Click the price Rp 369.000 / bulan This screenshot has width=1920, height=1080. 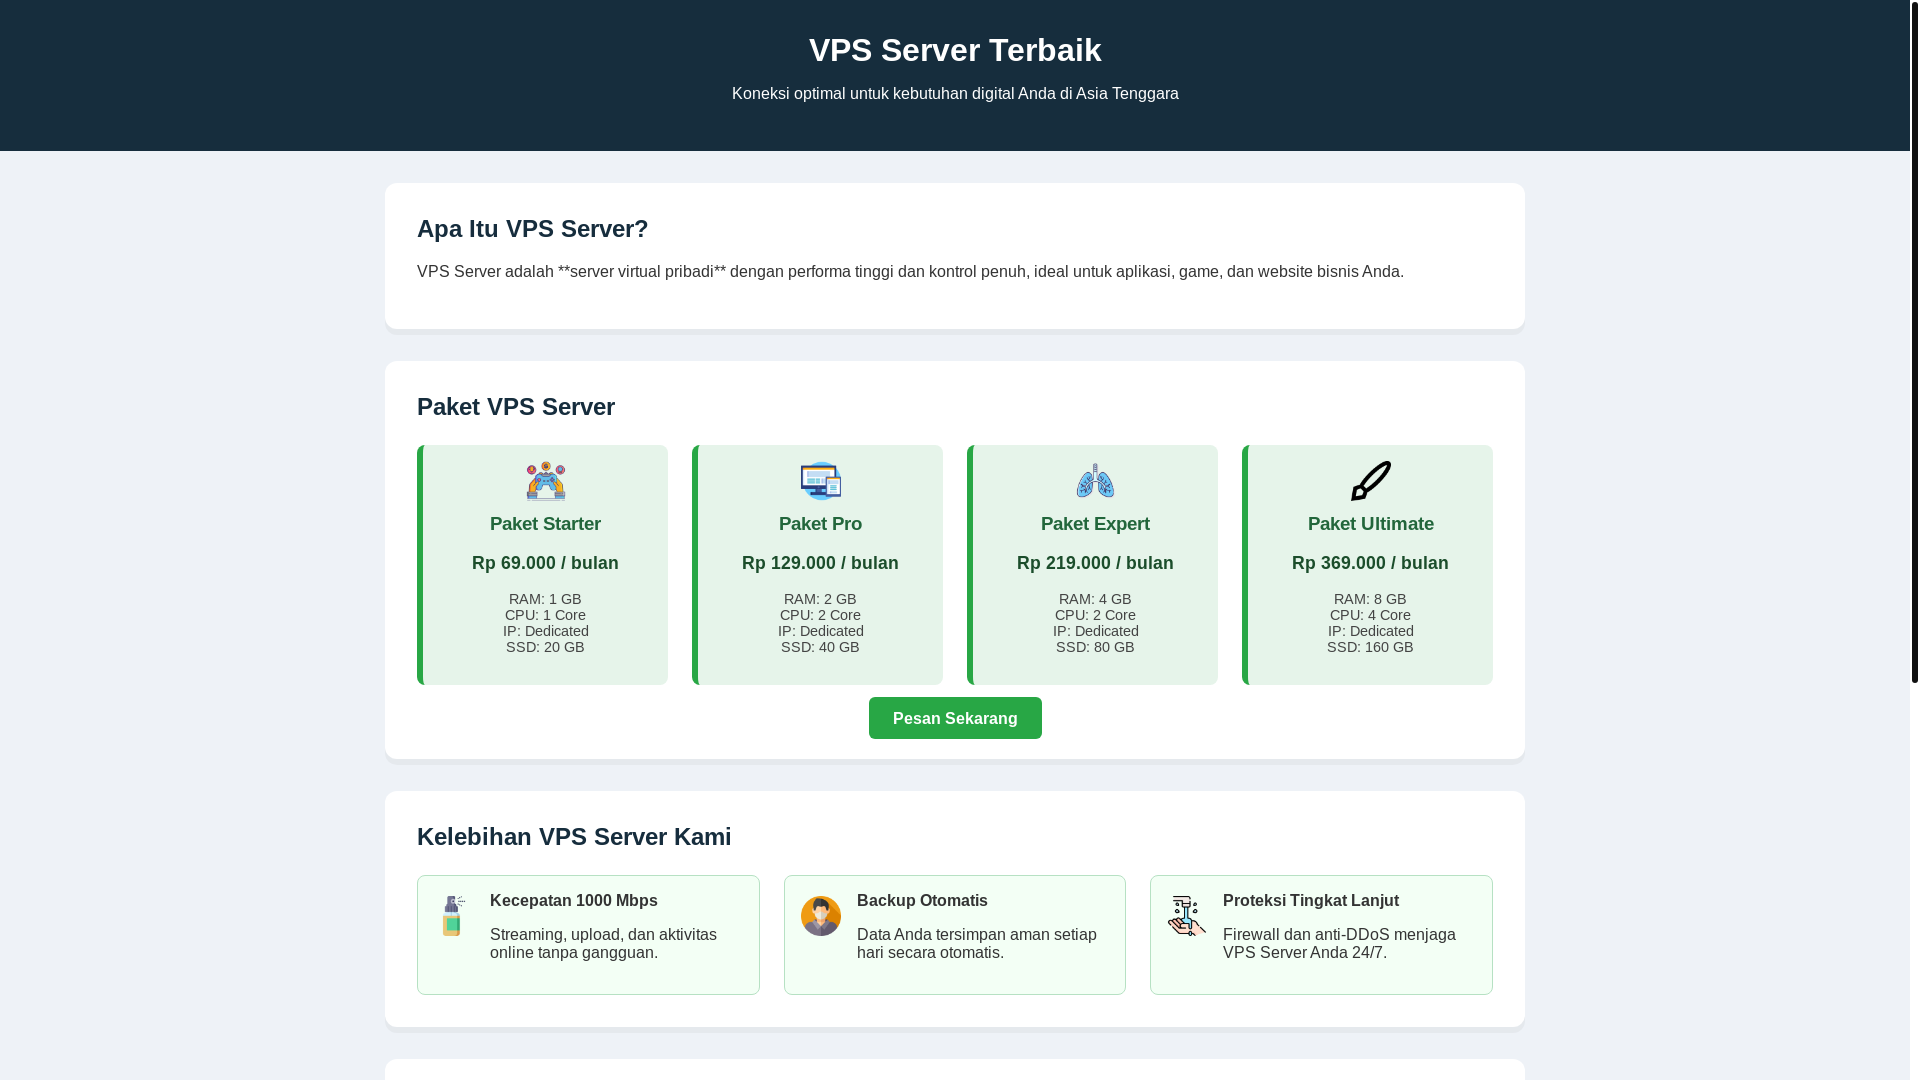tap(1370, 563)
